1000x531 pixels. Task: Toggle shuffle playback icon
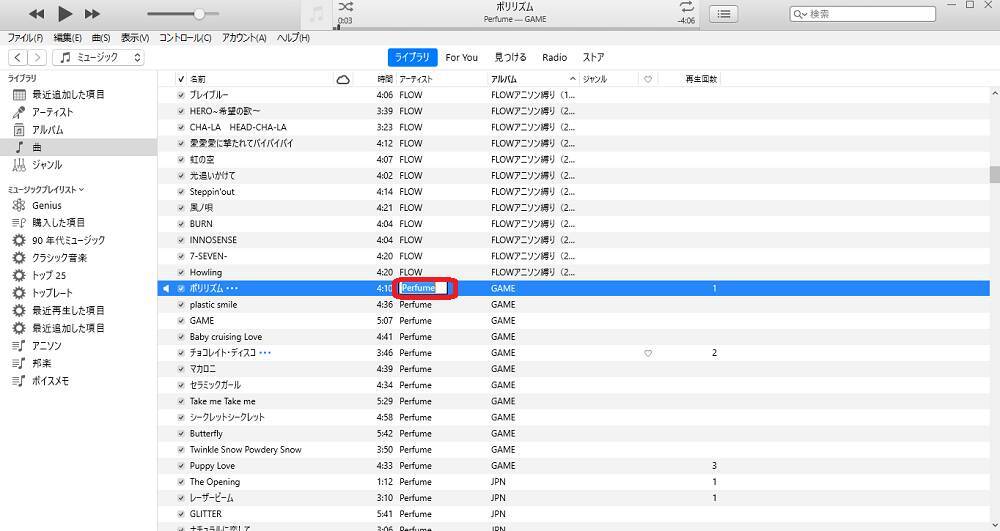click(345, 7)
